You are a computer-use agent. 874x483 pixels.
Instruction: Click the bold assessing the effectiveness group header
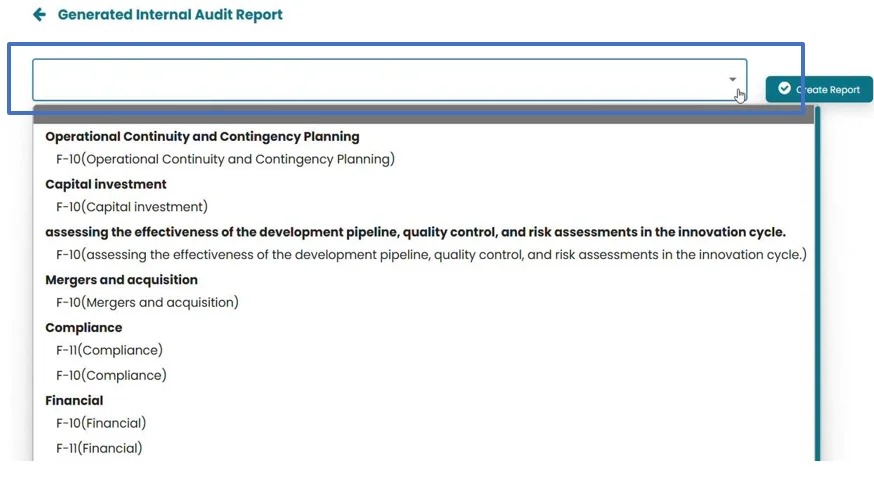click(415, 232)
